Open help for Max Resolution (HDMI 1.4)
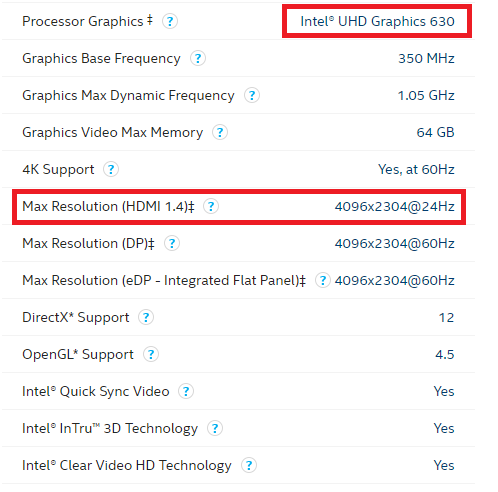The height and width of the screenshot is (492, 498). click(x=211, y=207)
